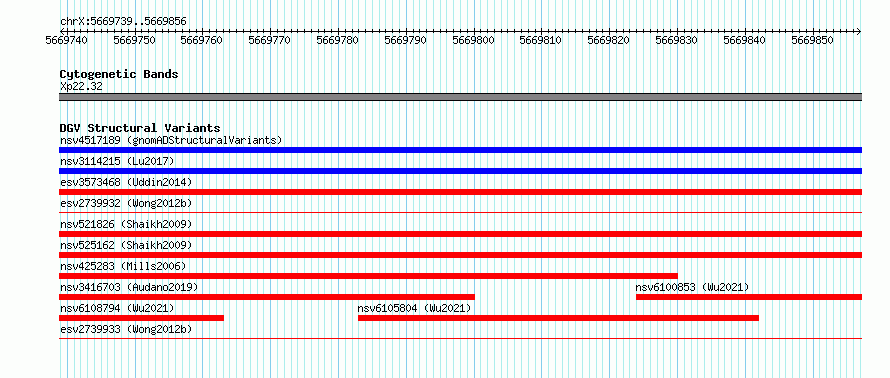
Task: Open the nsv525162 (Shaikh2009) label
Action: point(126,245)
